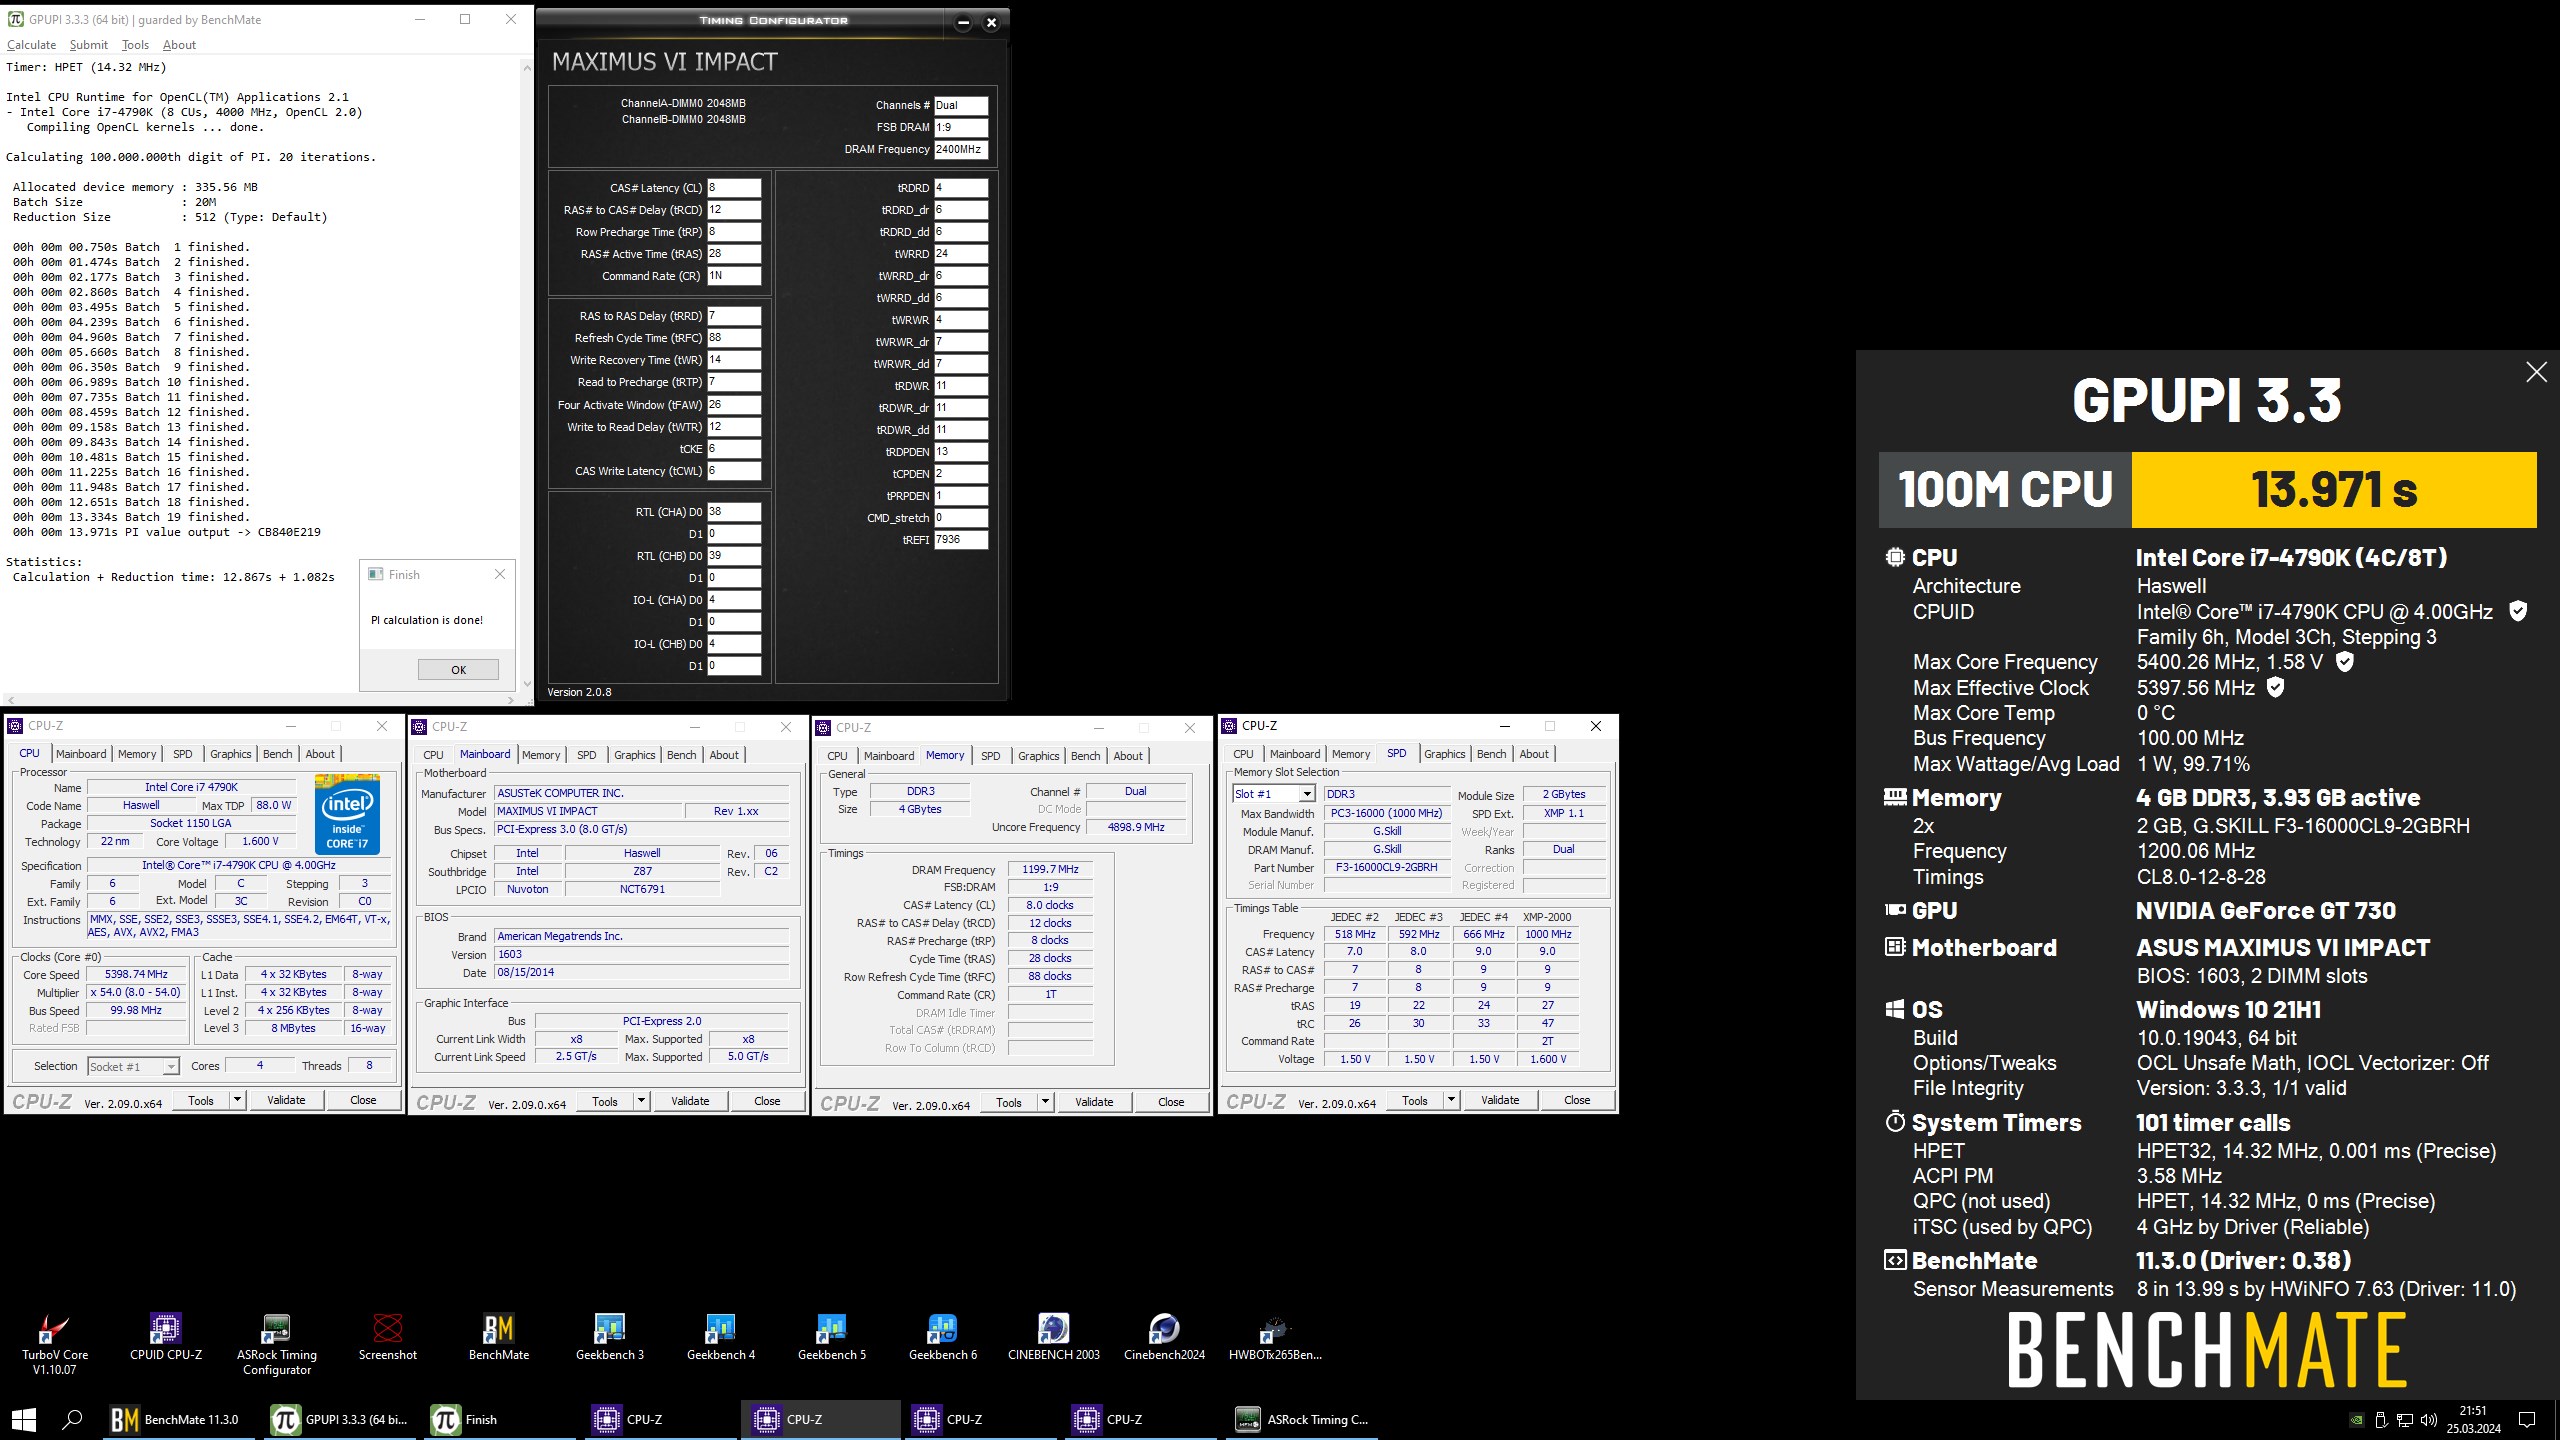Expand Tools arrow in CPU-Z Memory window
The width and height of the screenshot is (2560, 1440).
point(1046,1102)
